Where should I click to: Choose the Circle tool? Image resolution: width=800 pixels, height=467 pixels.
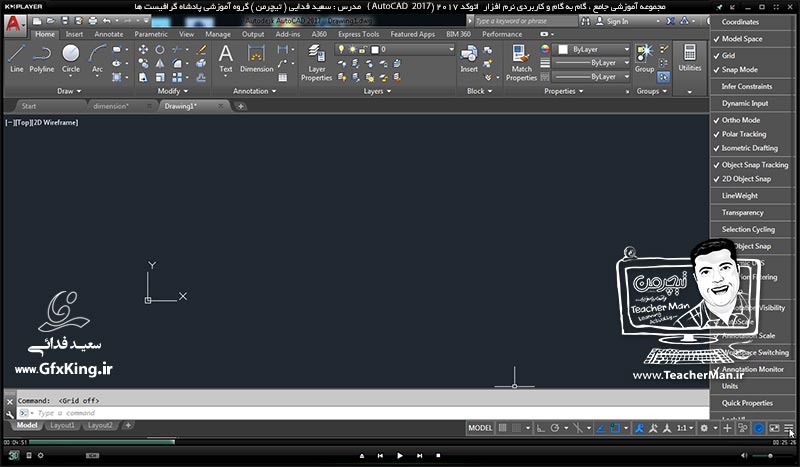pos(71,58)
